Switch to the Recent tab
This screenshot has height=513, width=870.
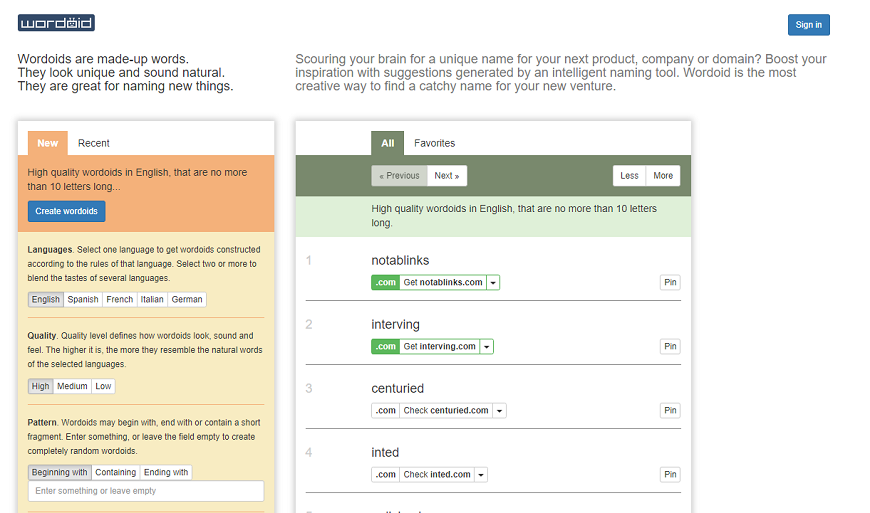pyautogui.click(x=94, y=143)
